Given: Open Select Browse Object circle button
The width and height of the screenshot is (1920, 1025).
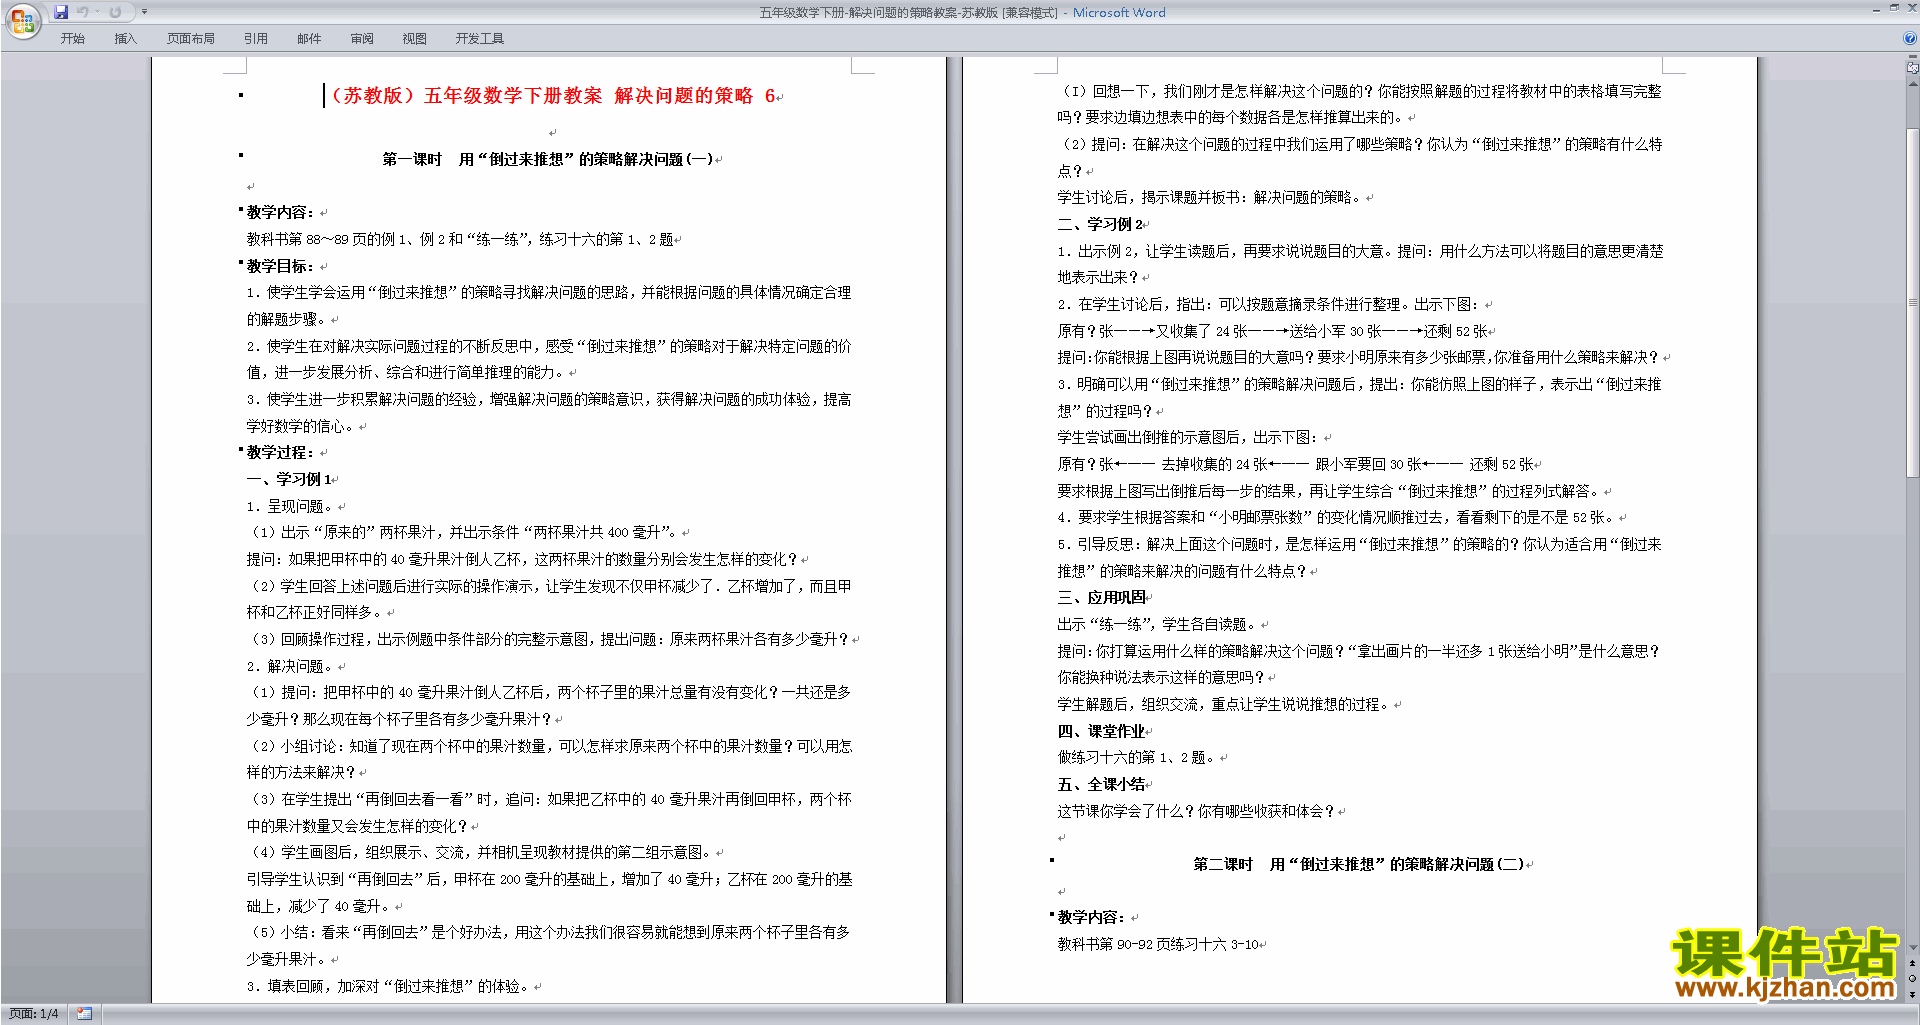Looking at the screenshot, I should coord(1912,979).
